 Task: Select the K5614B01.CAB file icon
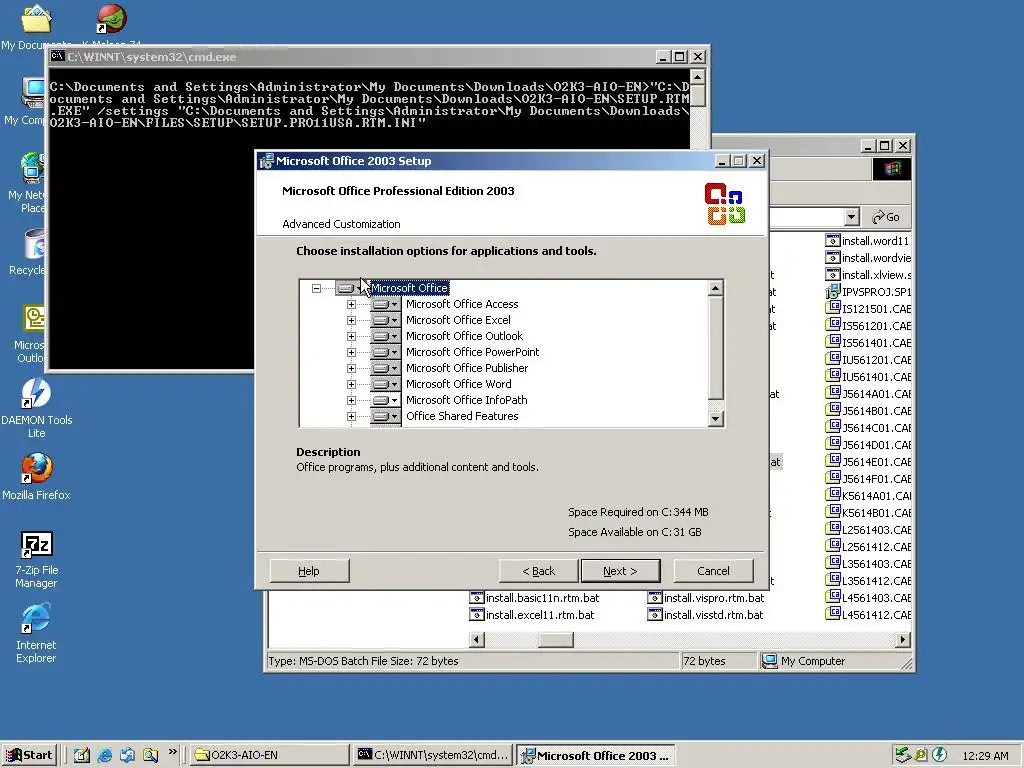[x=833, y=512]
